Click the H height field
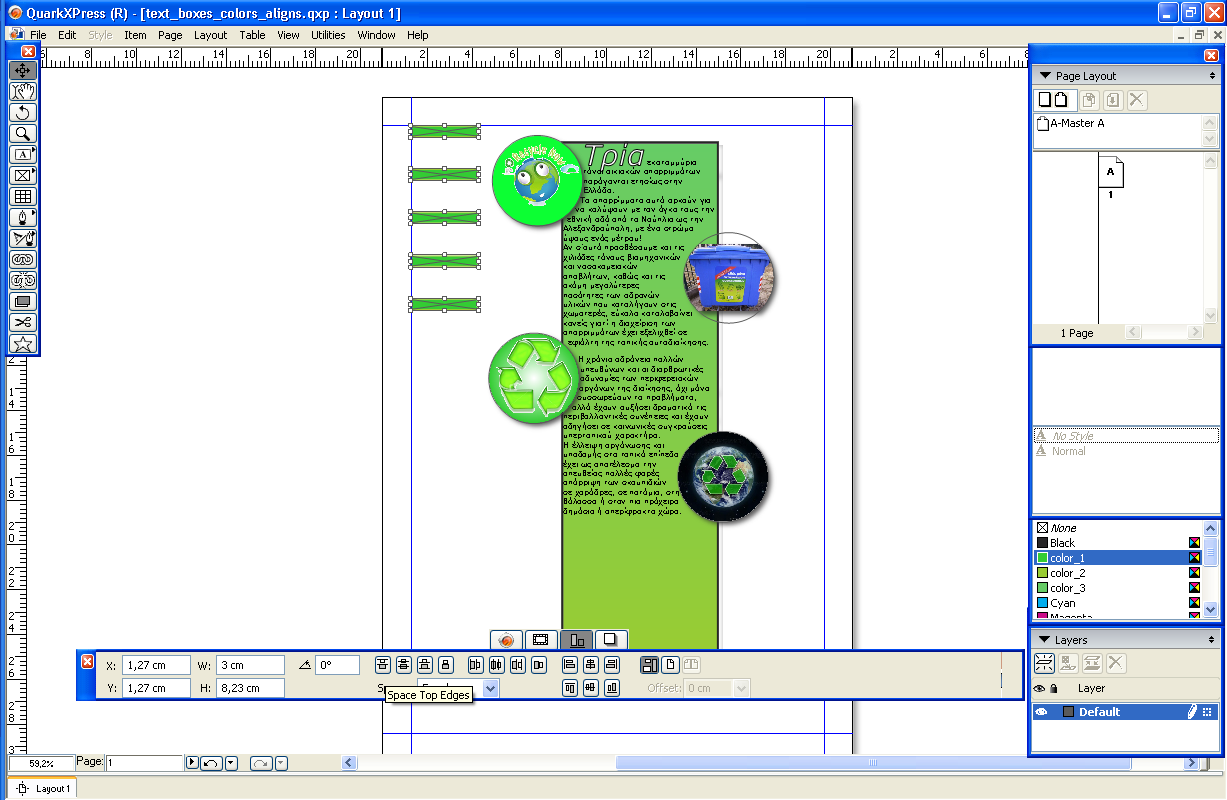The width and height of the screenshot is (1227, 800). coord(250,688)
